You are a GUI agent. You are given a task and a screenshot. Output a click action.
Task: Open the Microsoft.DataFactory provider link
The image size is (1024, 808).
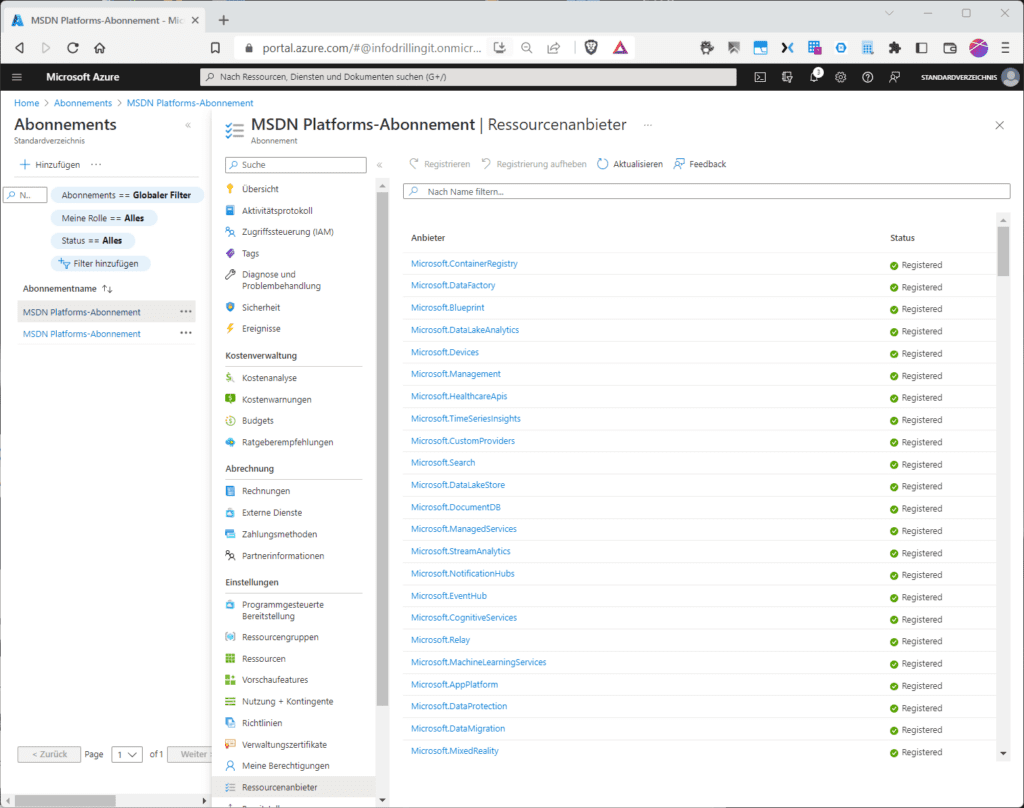coord(453,285)
